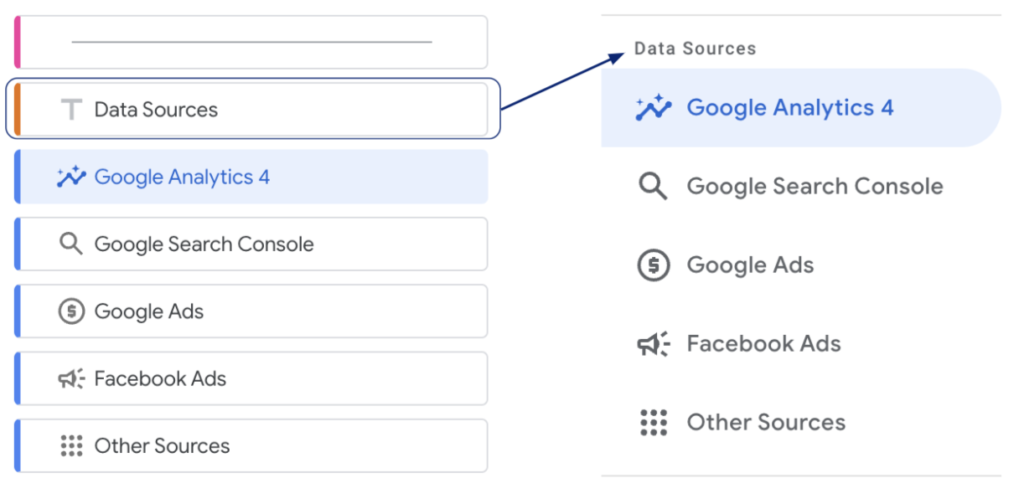Image resolution: width=1024 pixels, height=494 pixels.
Task: Click grid dots icon in left Other Sources row
Action: [x=71, y=446]
